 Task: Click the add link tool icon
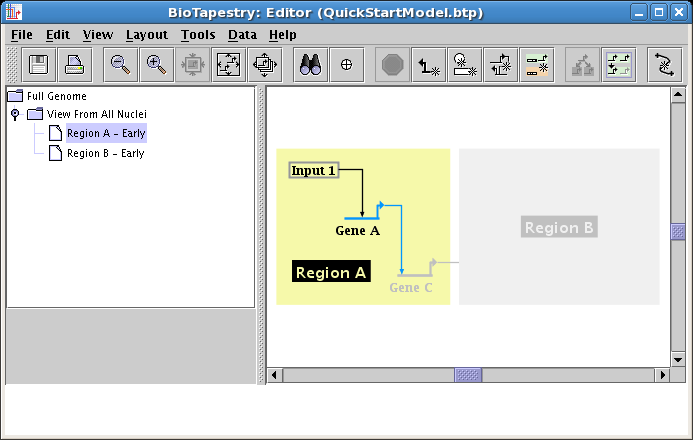tap(430, 64)
